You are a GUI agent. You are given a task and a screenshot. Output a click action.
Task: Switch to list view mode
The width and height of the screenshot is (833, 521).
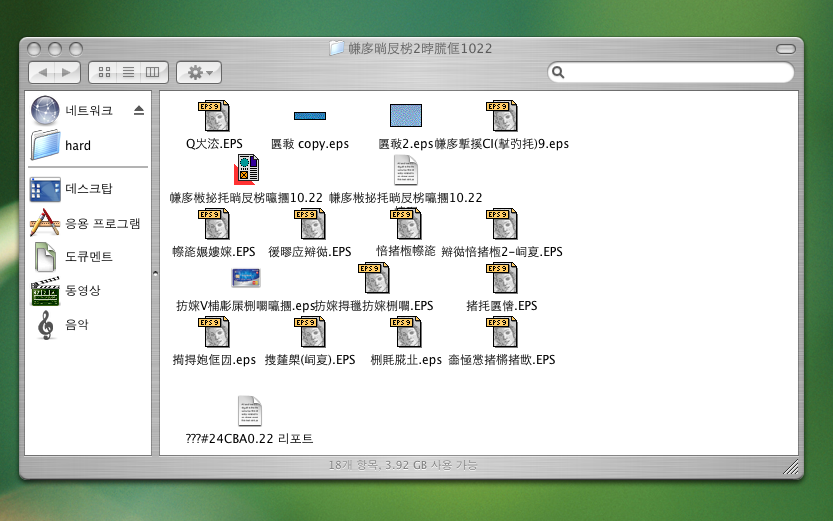click(128, 72)
